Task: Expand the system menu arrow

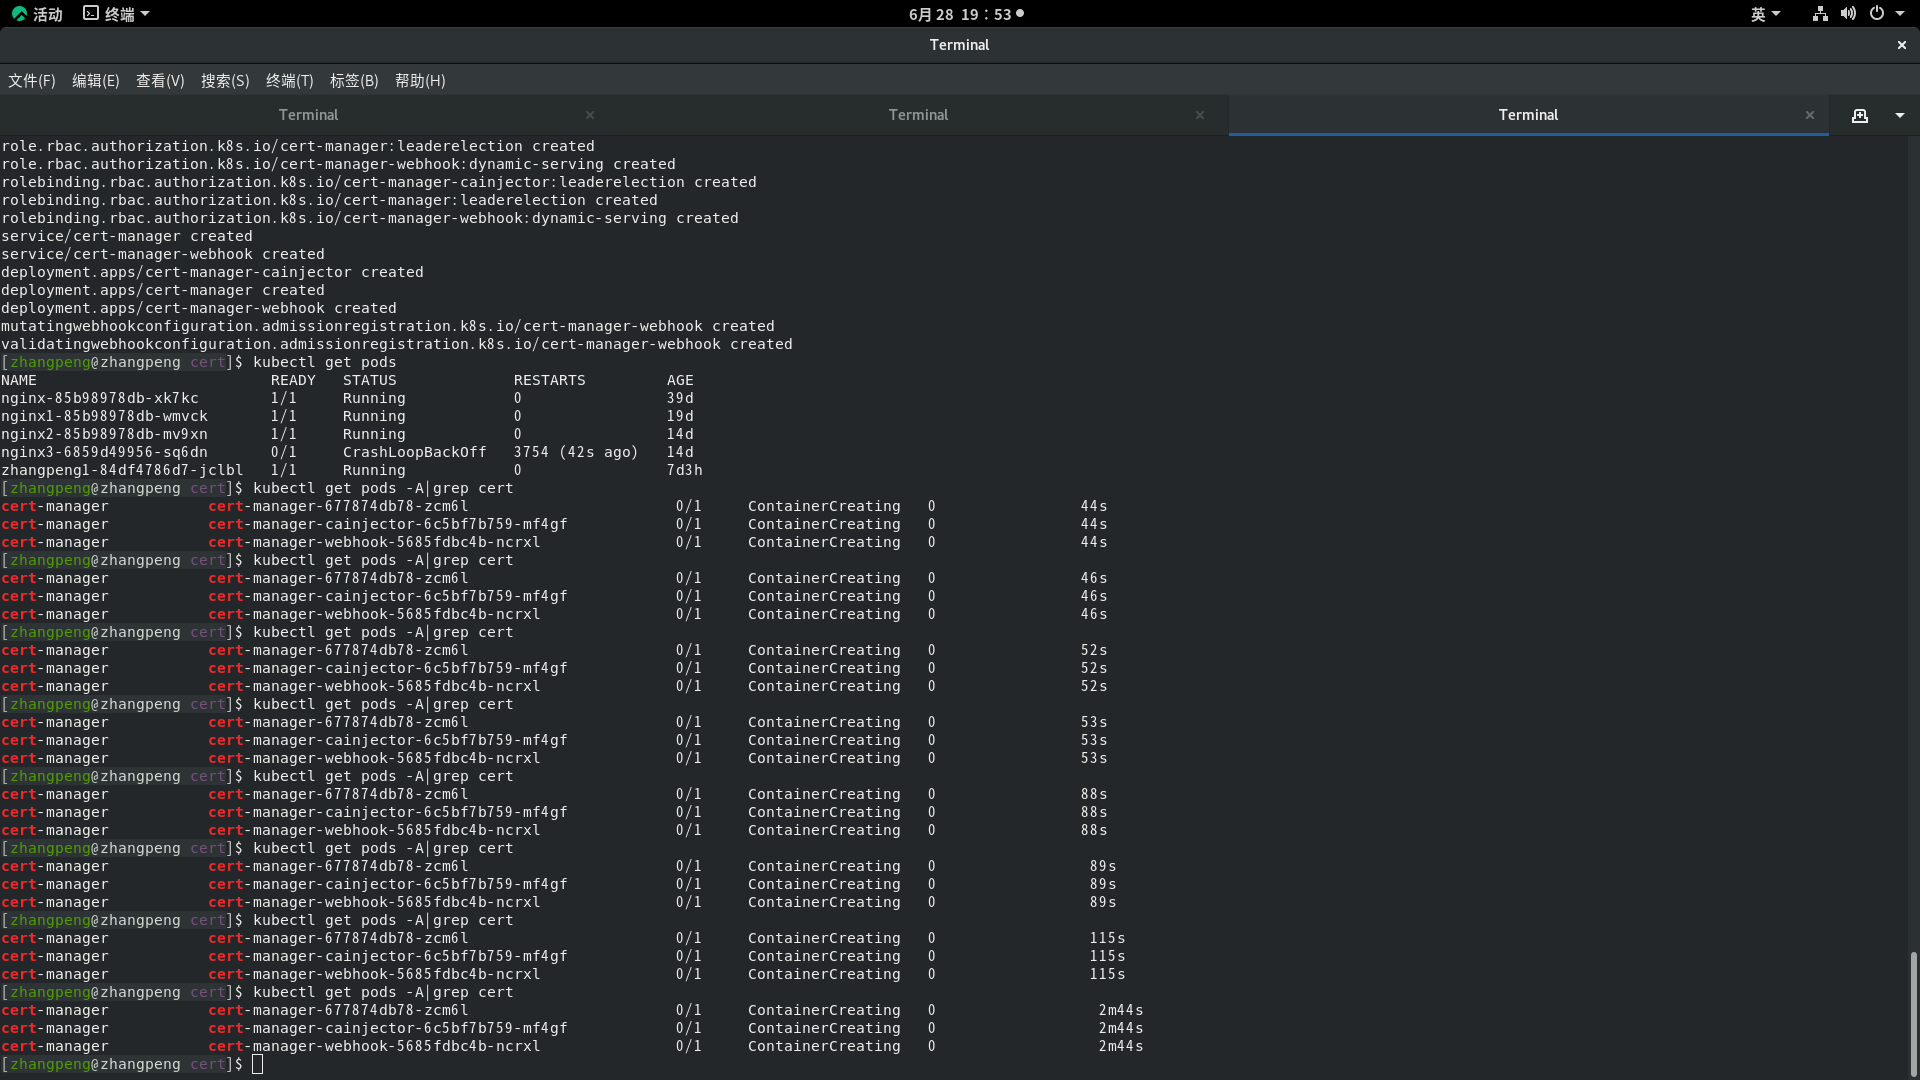Action: click(1900, 14)
